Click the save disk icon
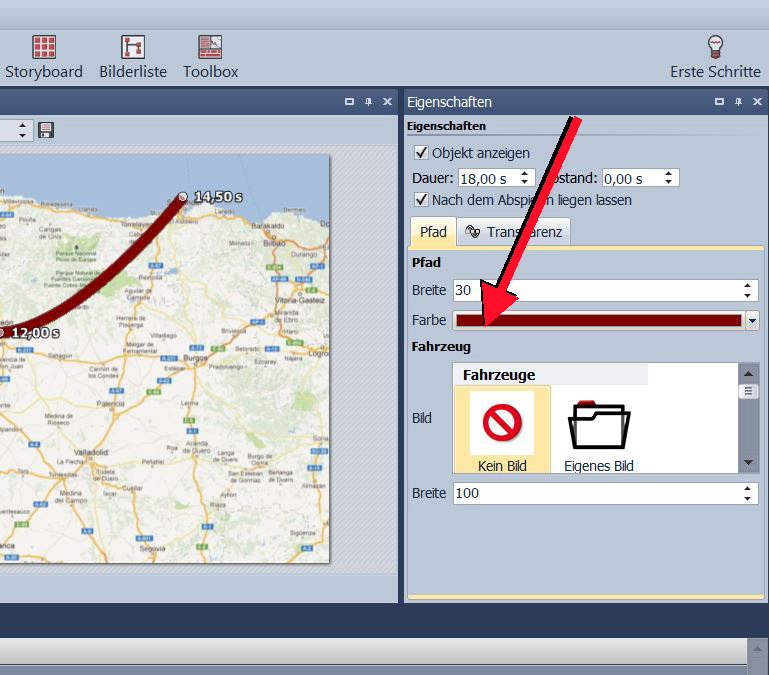 (46, 130)
